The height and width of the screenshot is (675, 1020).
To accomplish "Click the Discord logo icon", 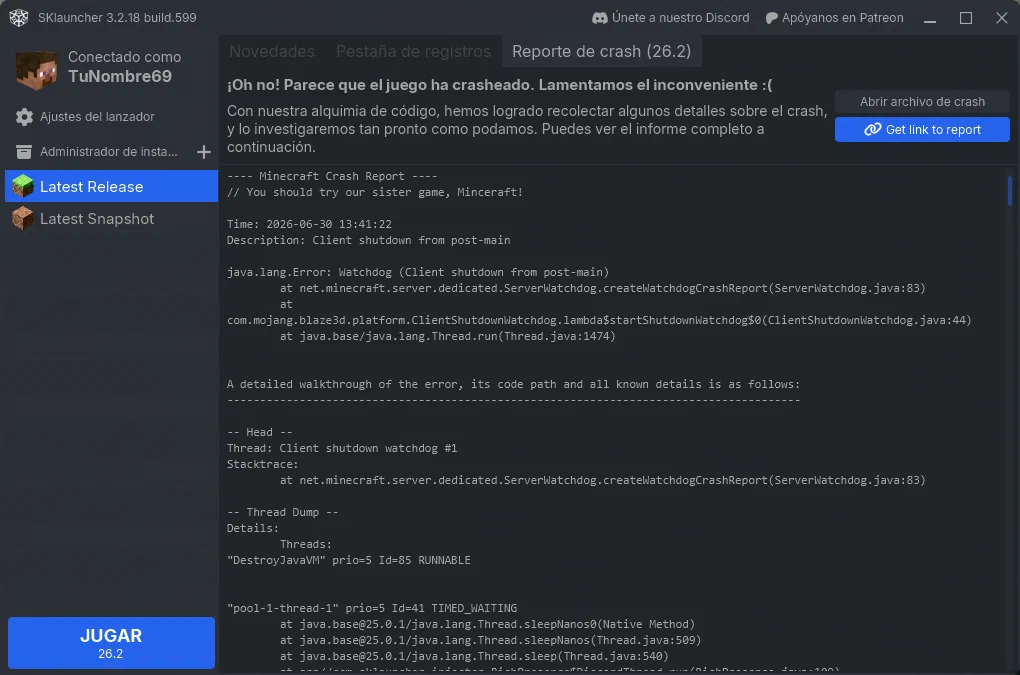I will coord(599,18).
